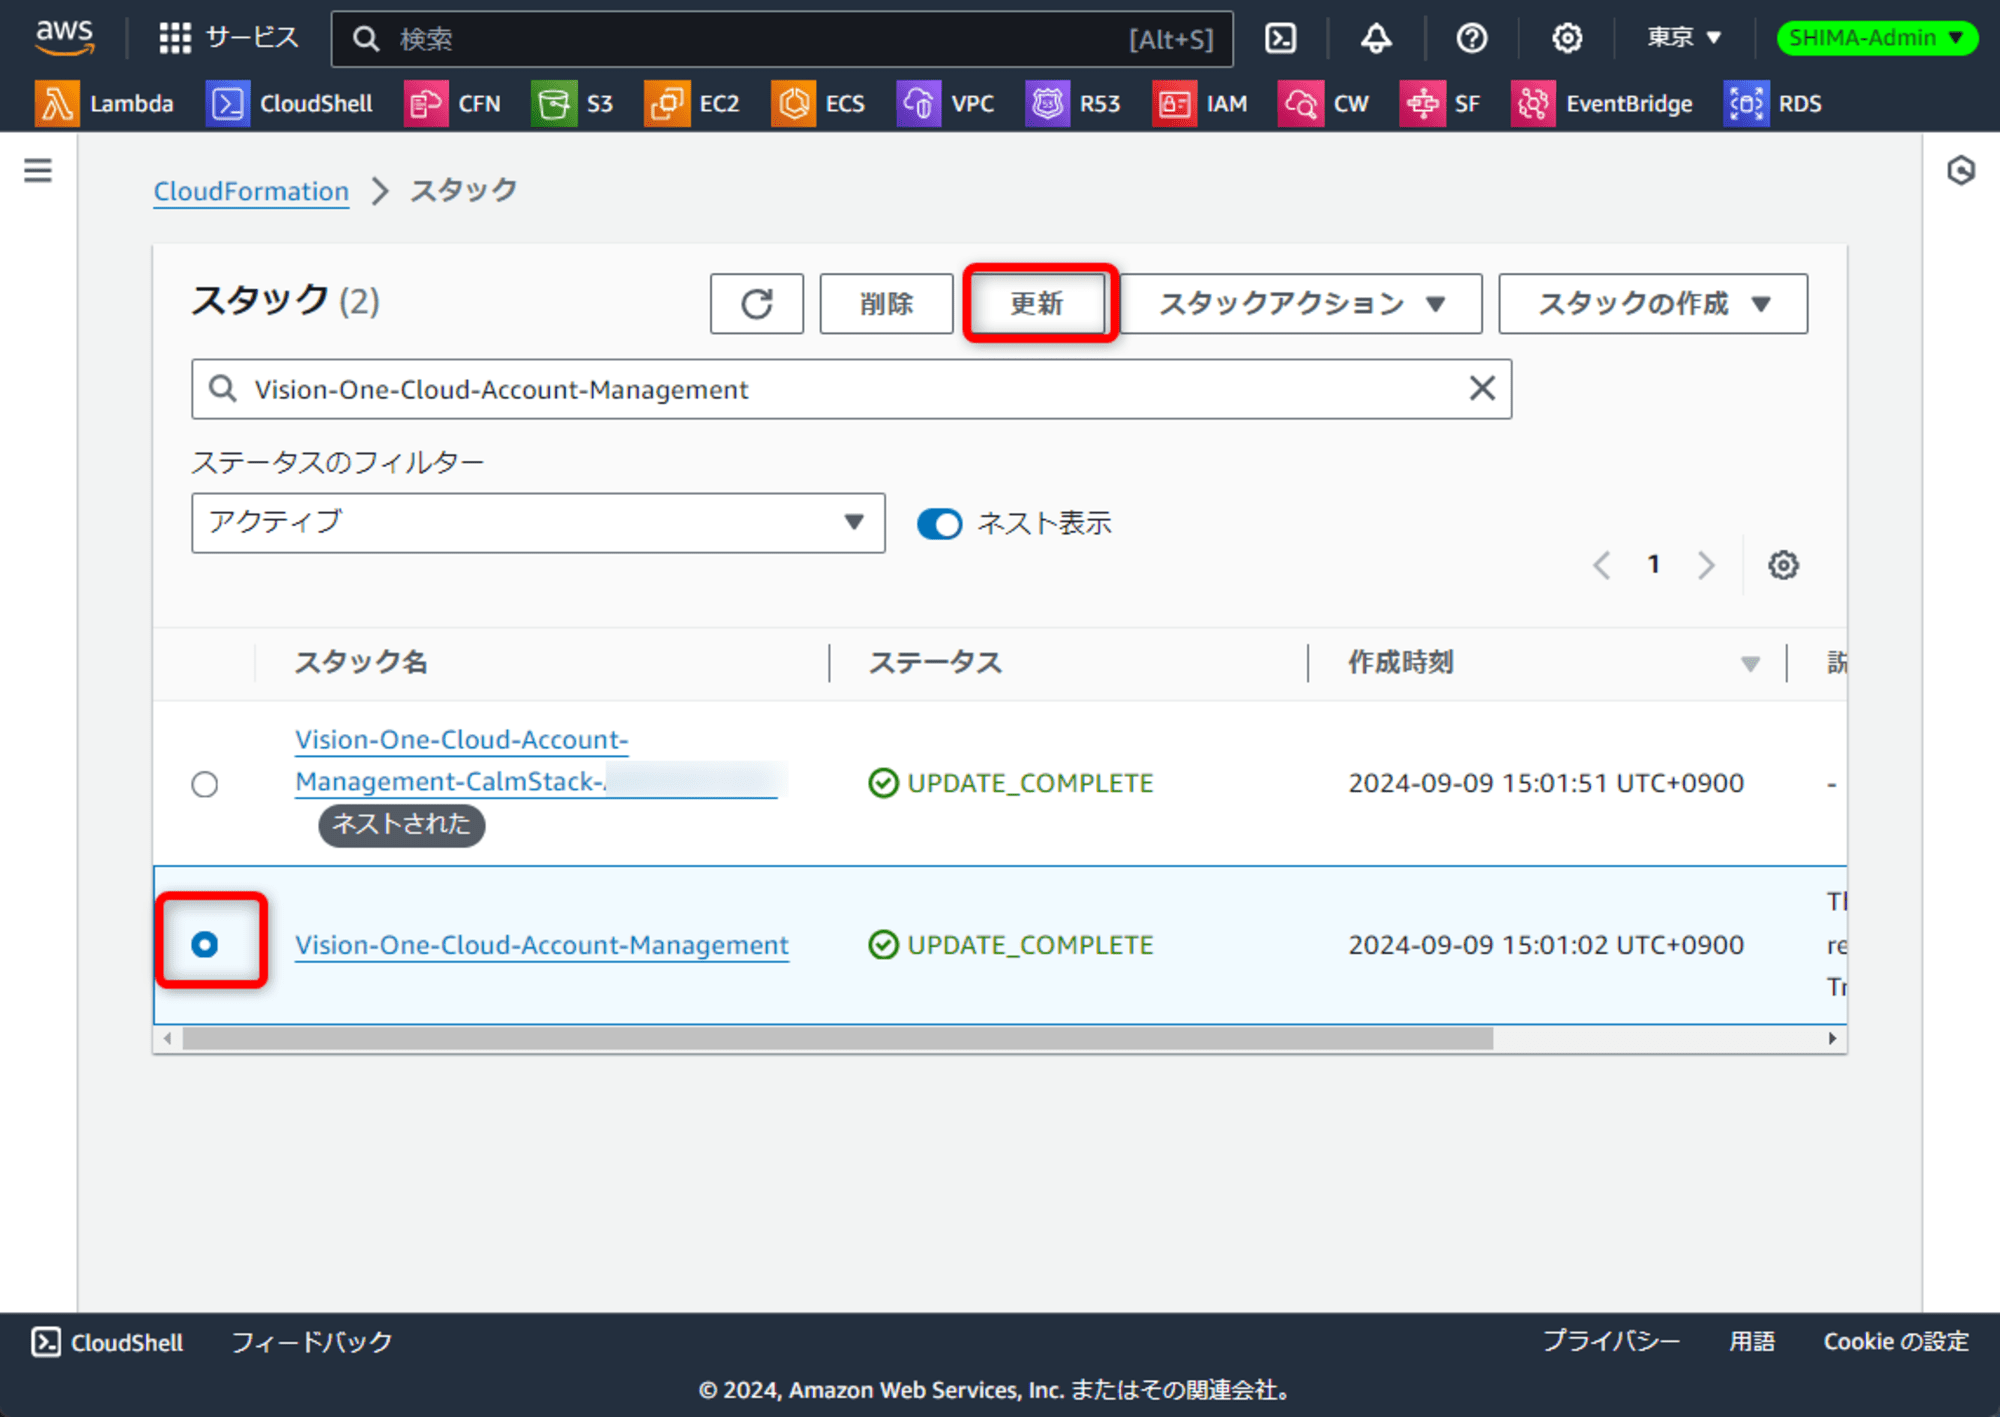Sort by スタック名 column header

[x=361, y=662]
